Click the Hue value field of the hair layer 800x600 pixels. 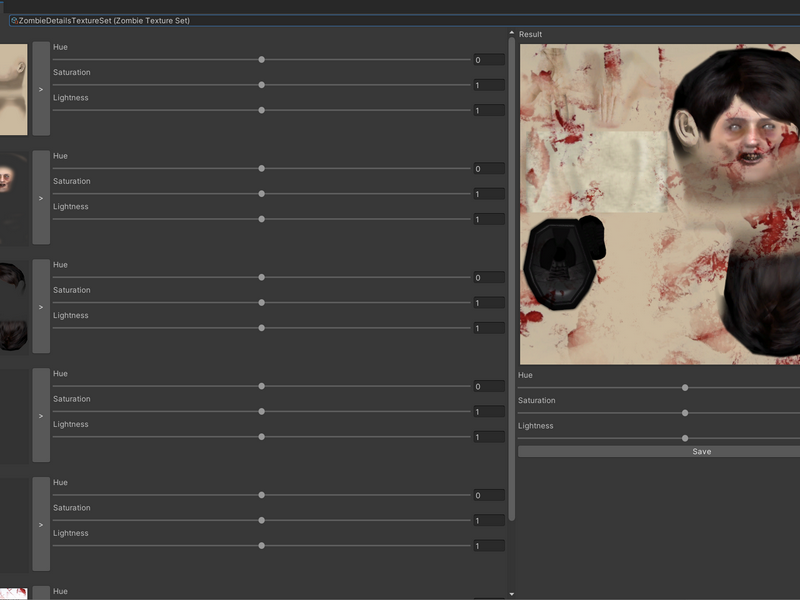[489, 278]
